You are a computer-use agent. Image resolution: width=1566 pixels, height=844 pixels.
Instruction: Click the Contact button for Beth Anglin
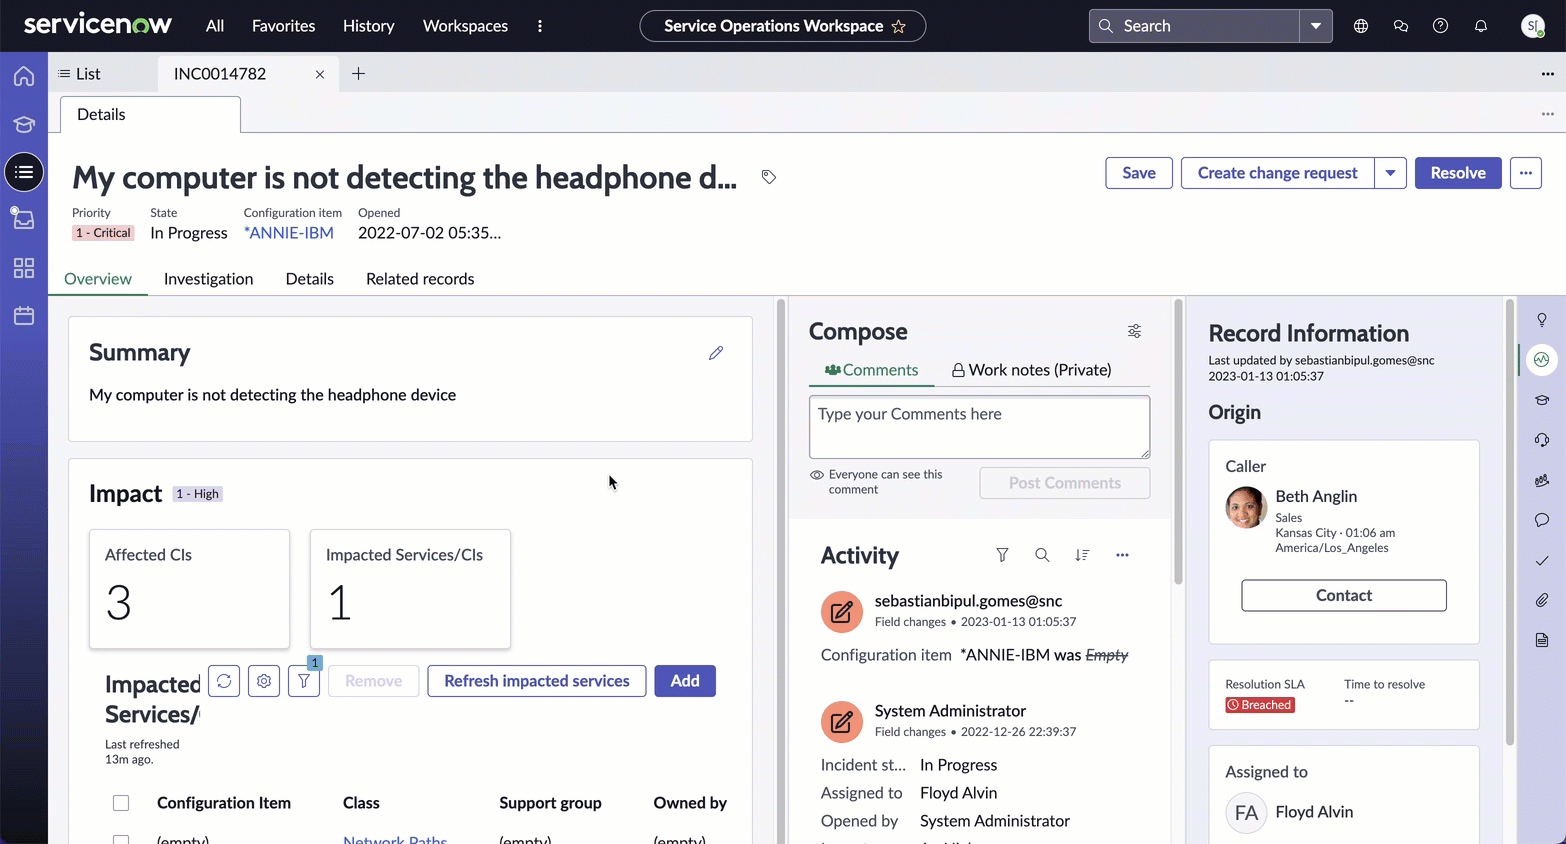(x=1344, y=595)
